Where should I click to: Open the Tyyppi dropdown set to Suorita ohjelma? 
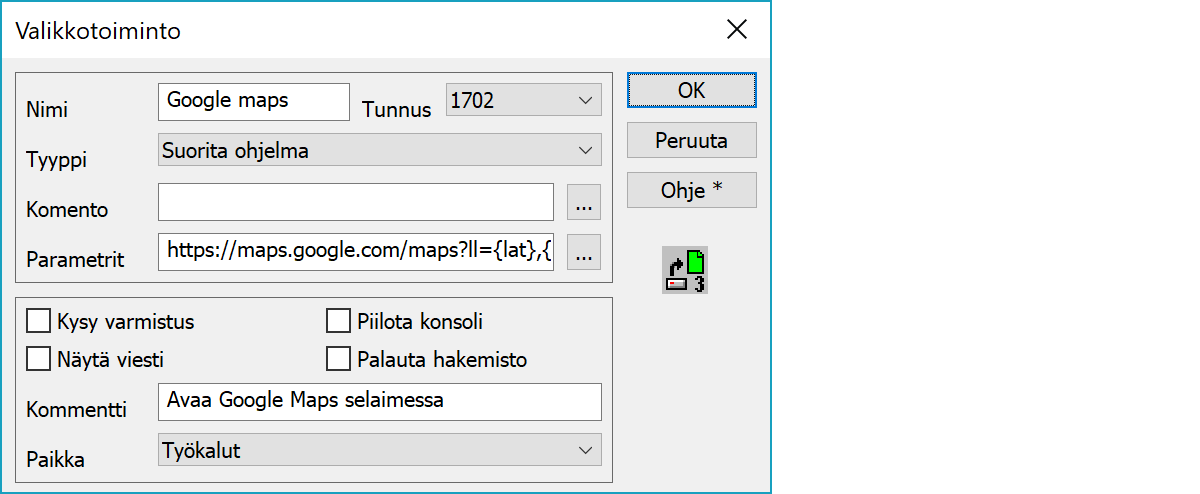coord(380,150)
